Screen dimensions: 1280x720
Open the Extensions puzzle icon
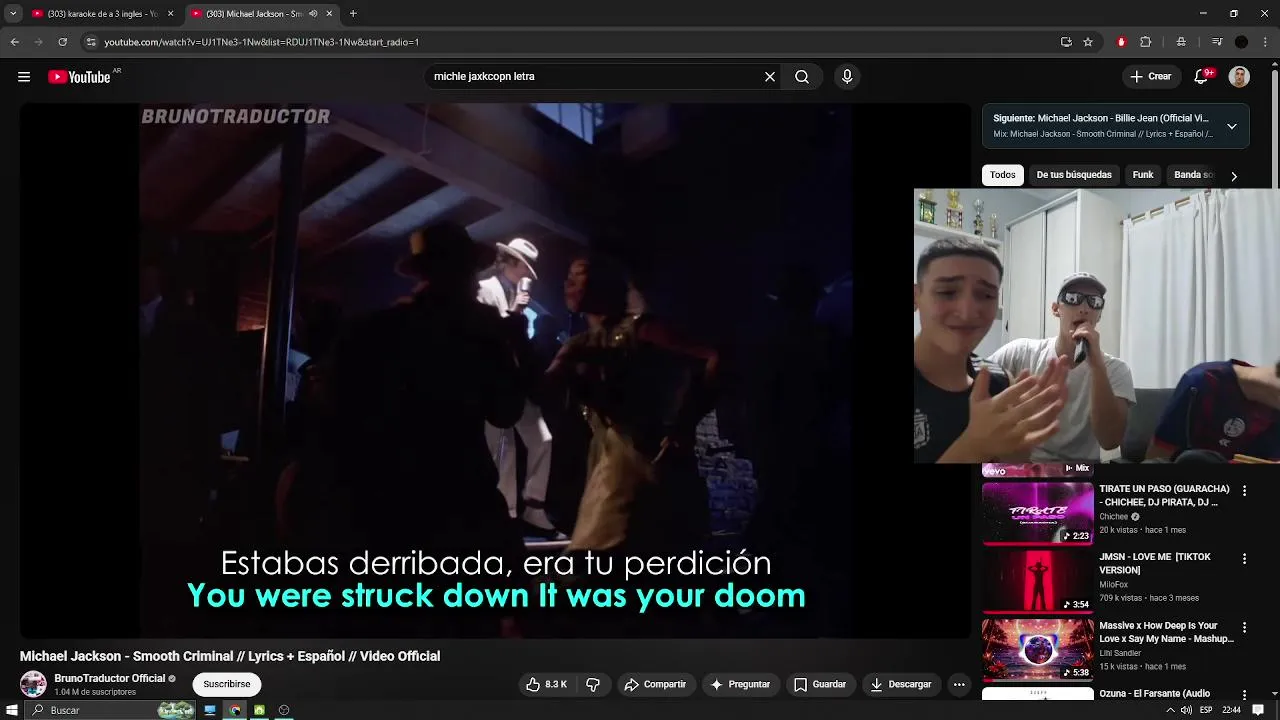click(x=1146, y=42)
